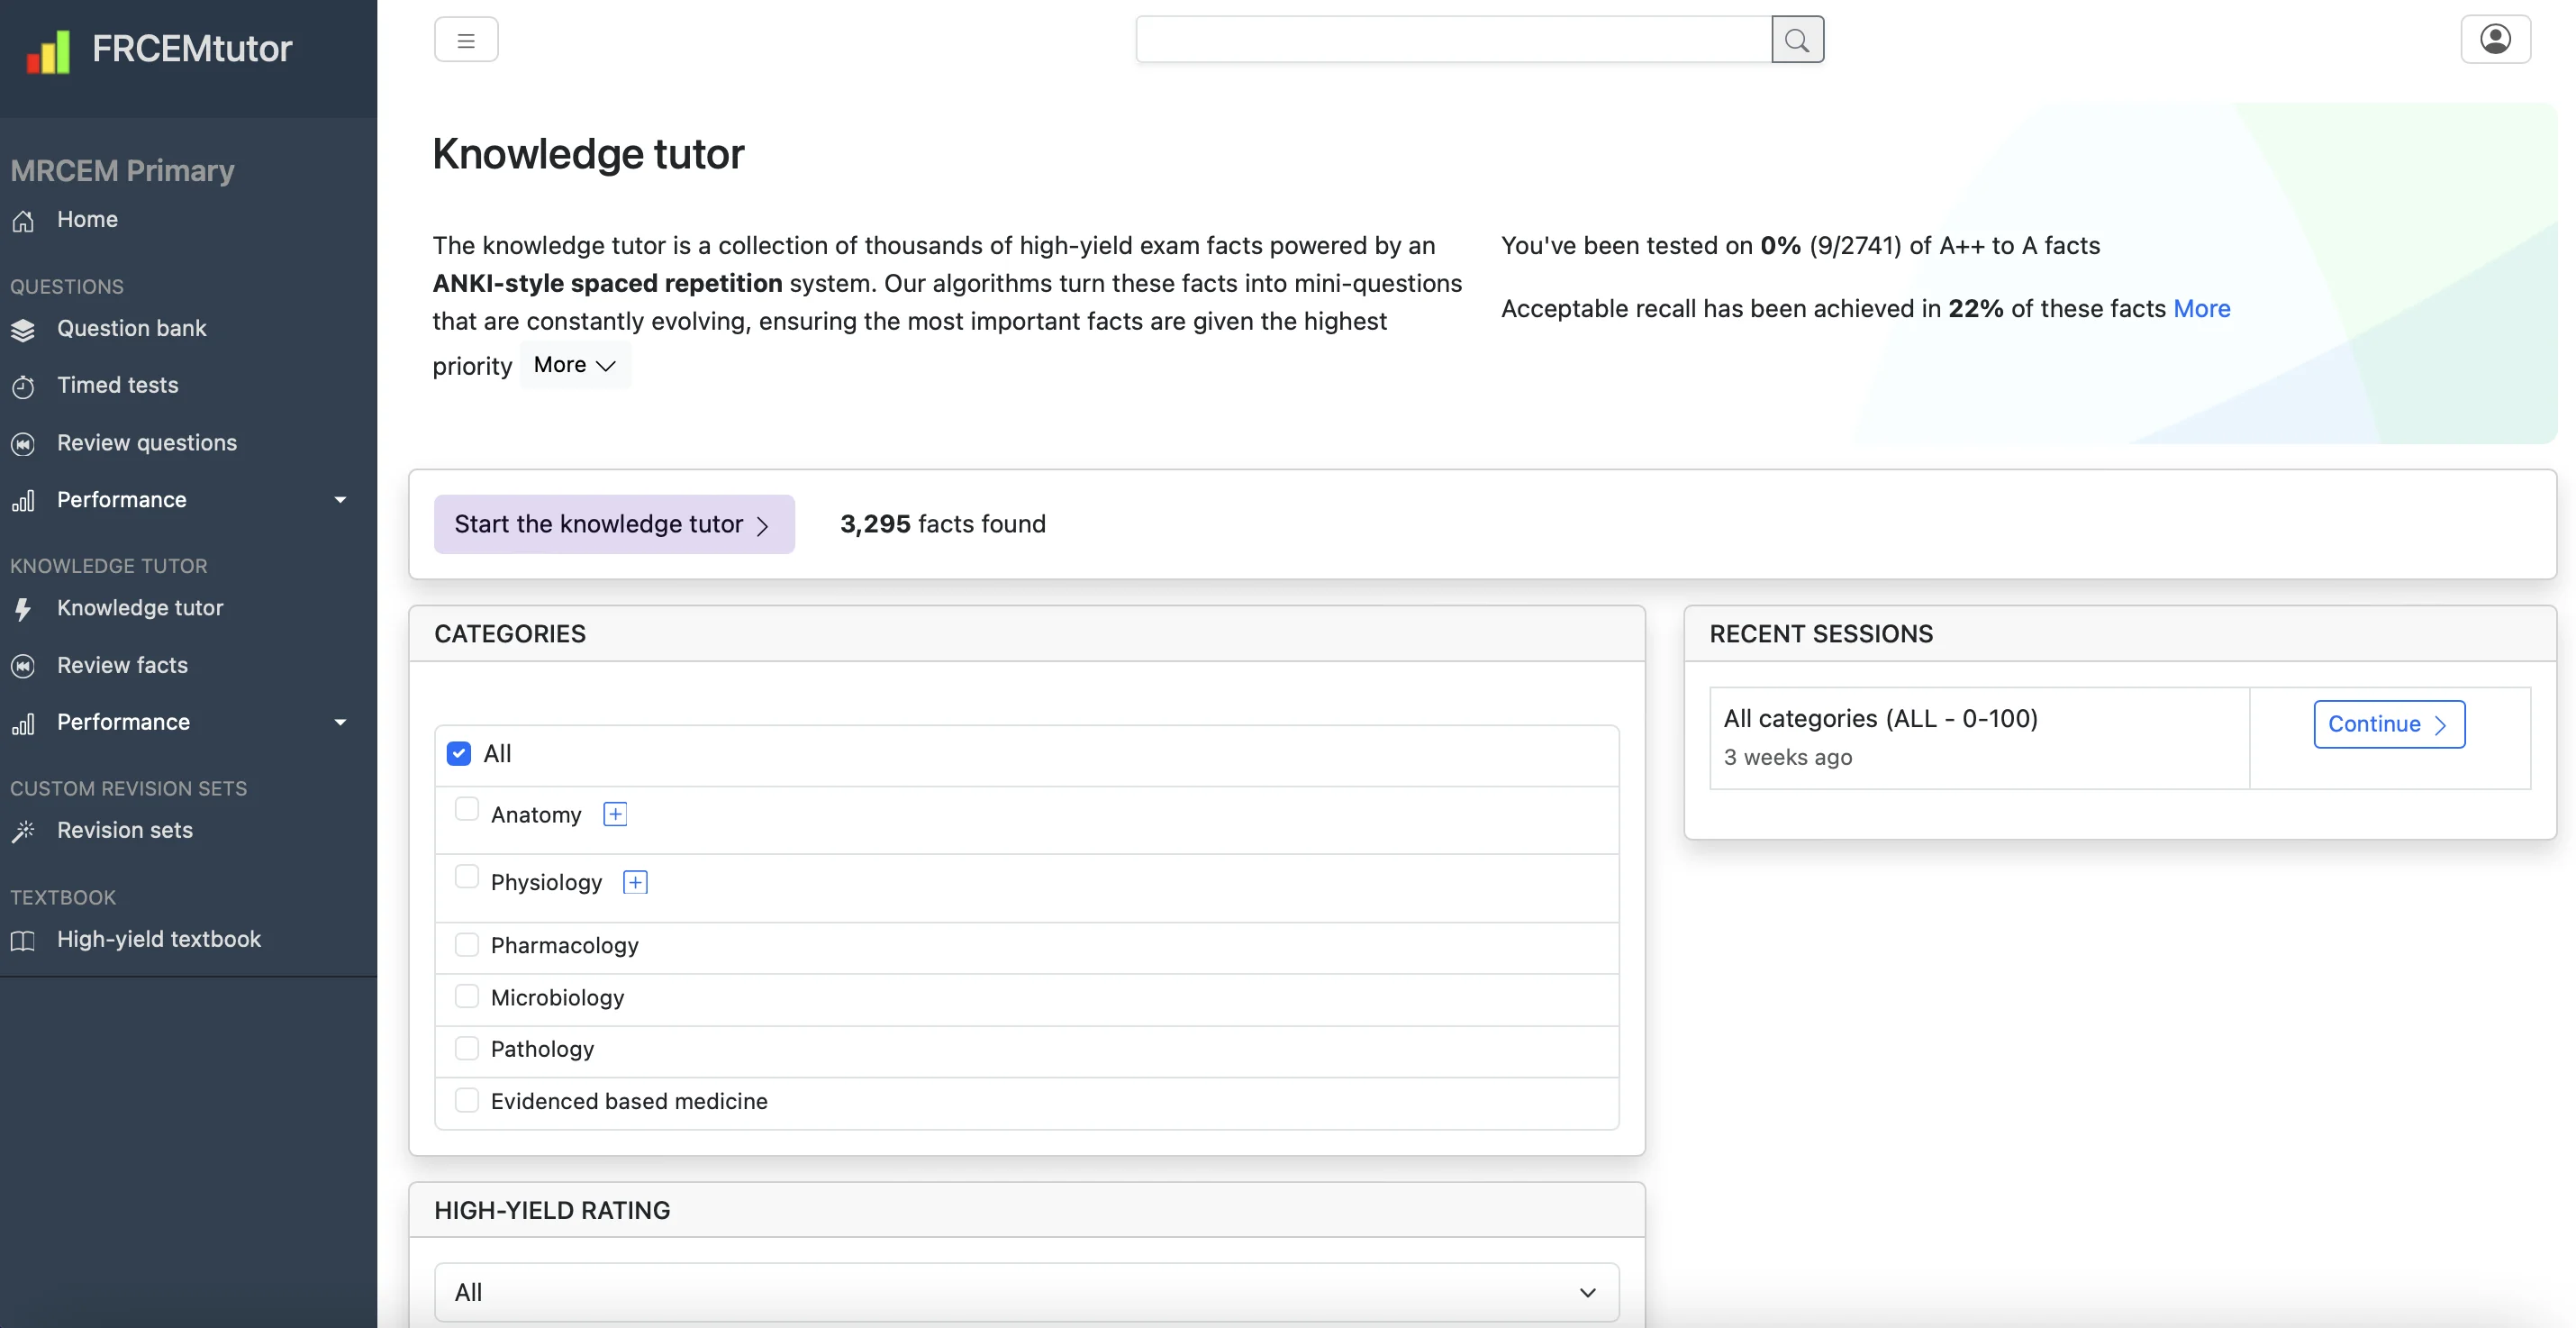Click the Performance menu item

point(122,500)
